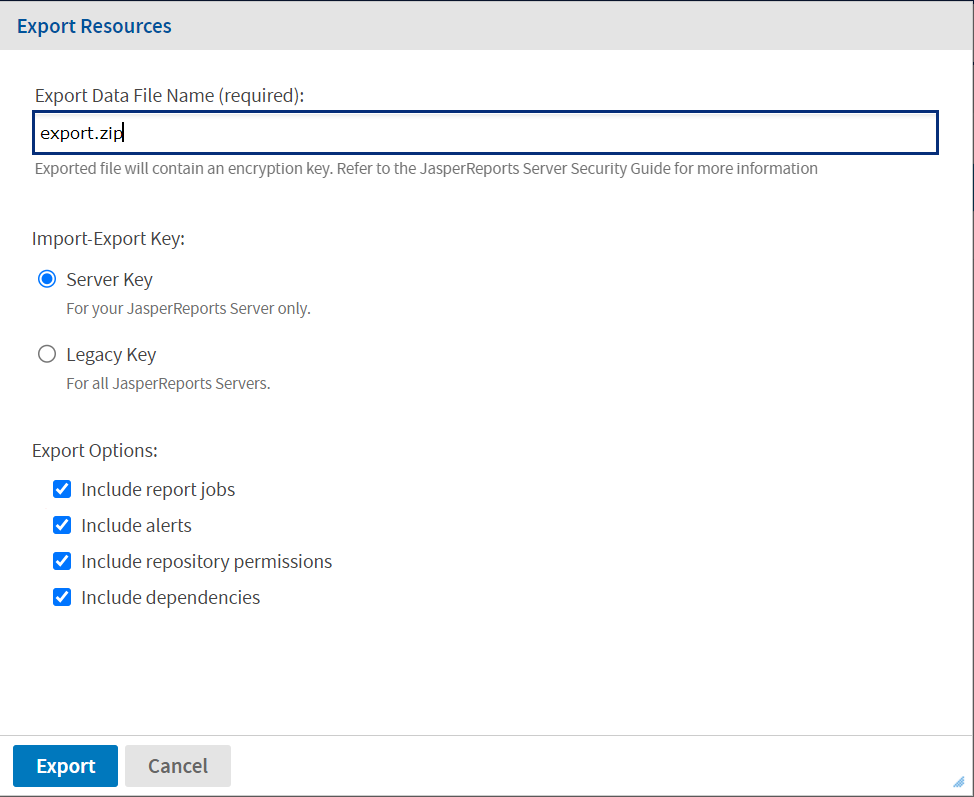Toggle Include dependencies checkbox
Viewport: 974px width, 797px height.
(x=62, y=598)
